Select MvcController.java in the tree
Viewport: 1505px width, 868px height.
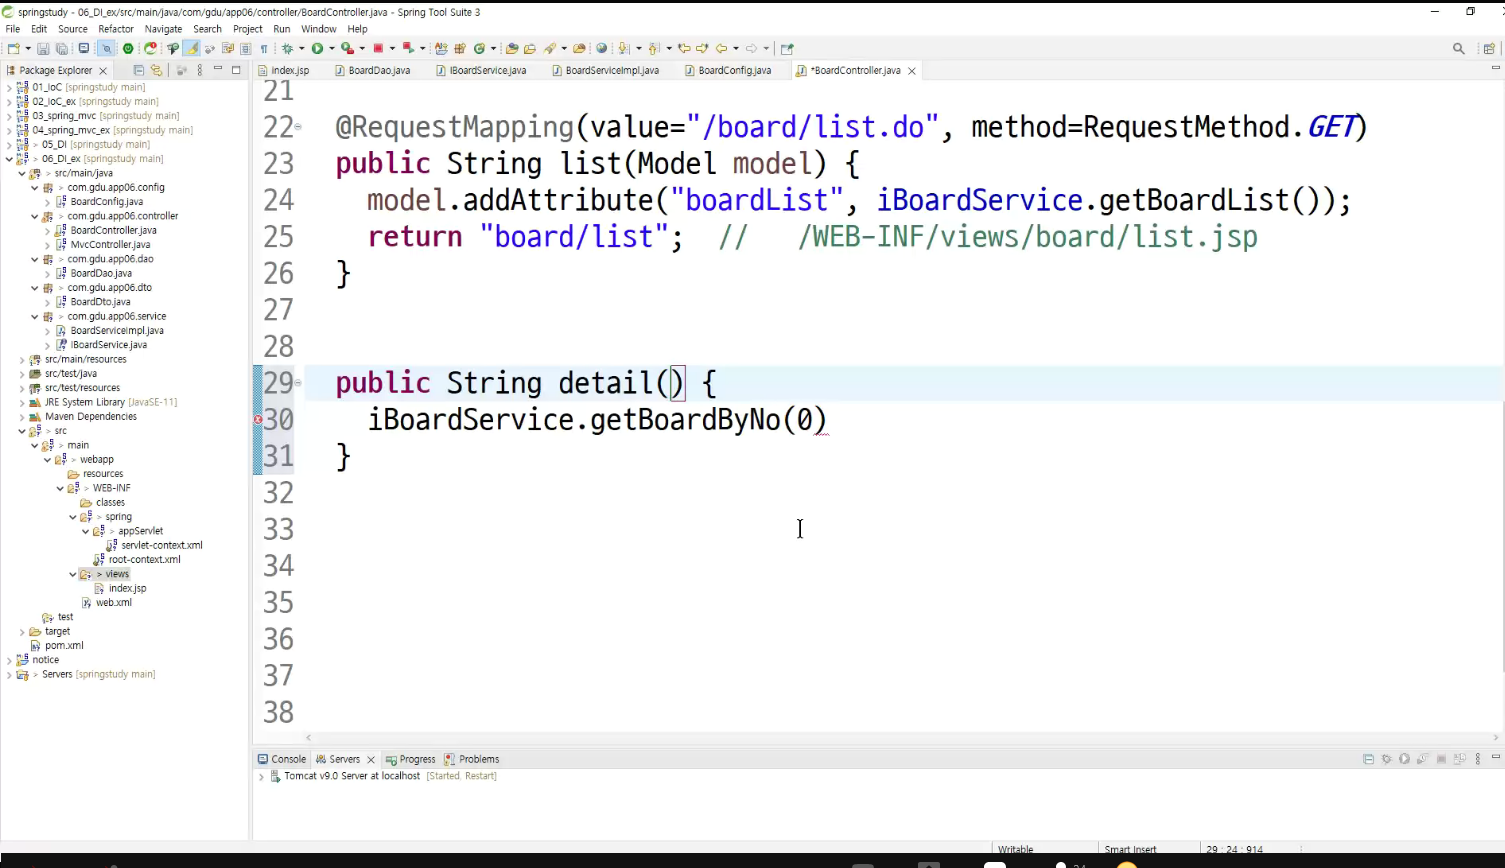pos(110,244)
